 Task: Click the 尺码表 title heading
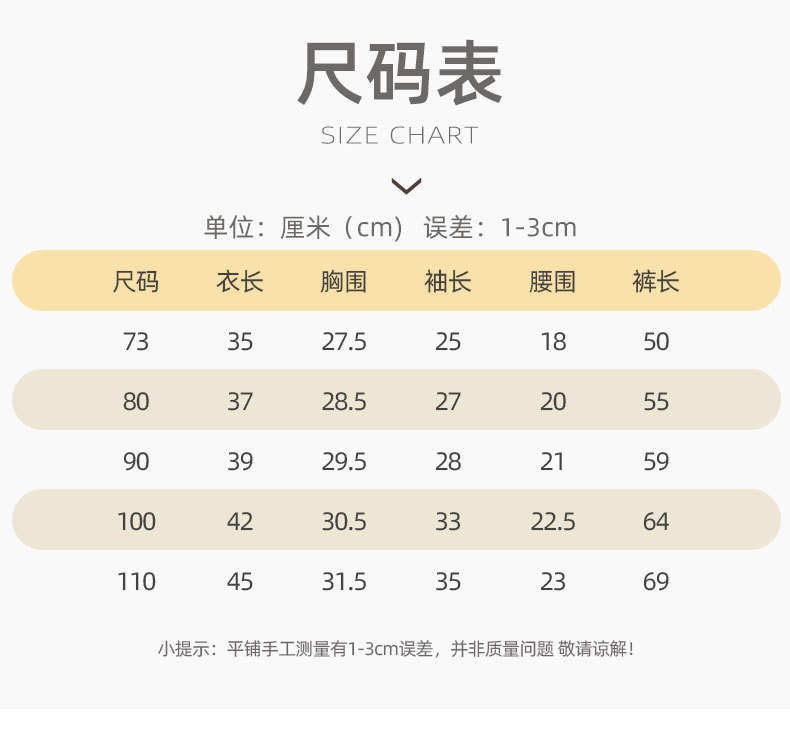400,75
